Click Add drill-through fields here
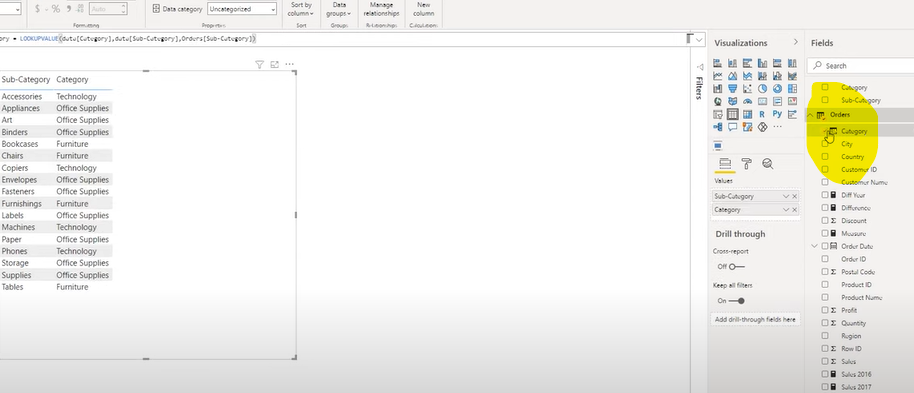The width and height of the screenshot is (914, 393). tap(755, 320)
